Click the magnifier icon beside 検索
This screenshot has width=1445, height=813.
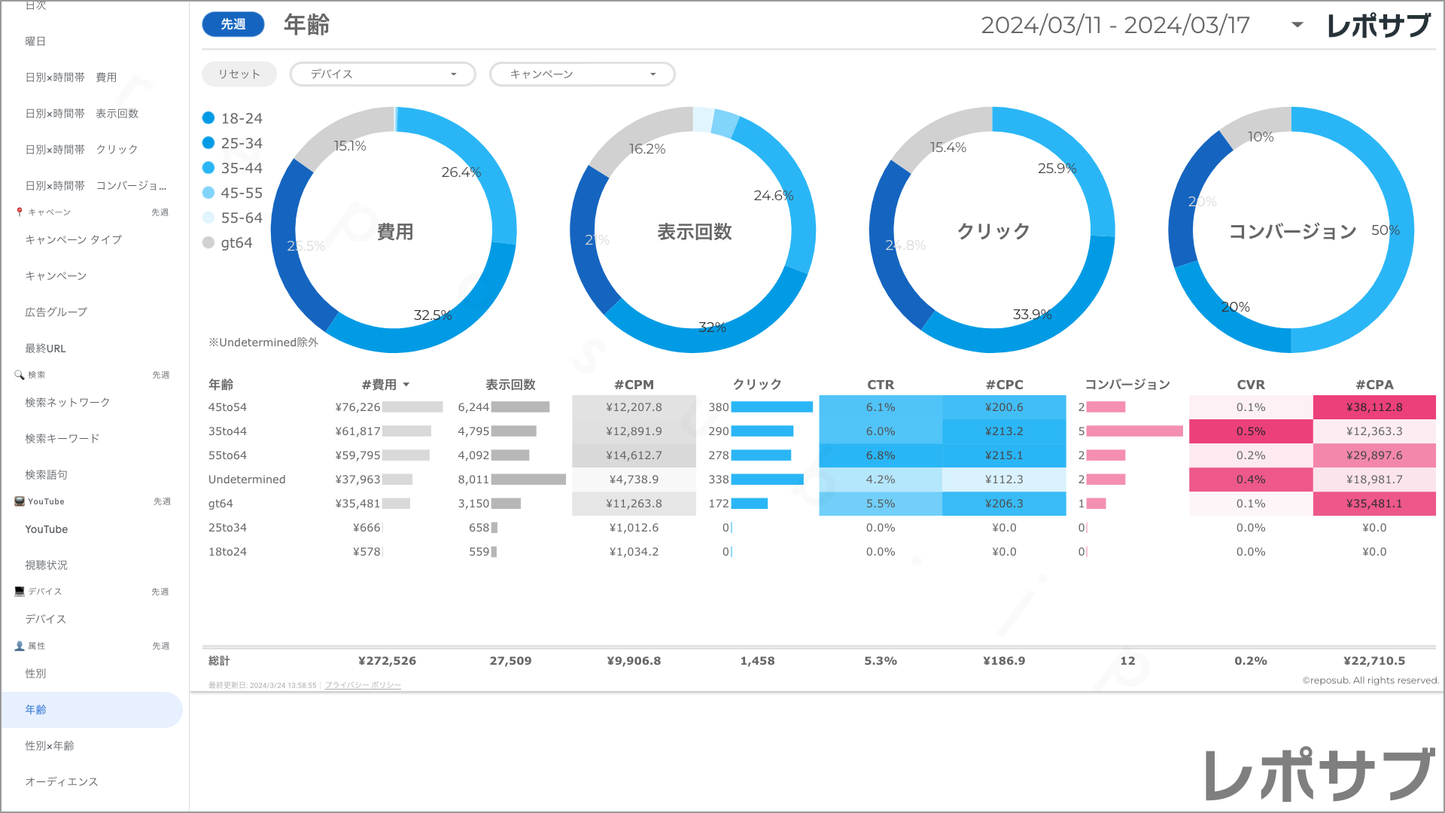pos(19,375)
